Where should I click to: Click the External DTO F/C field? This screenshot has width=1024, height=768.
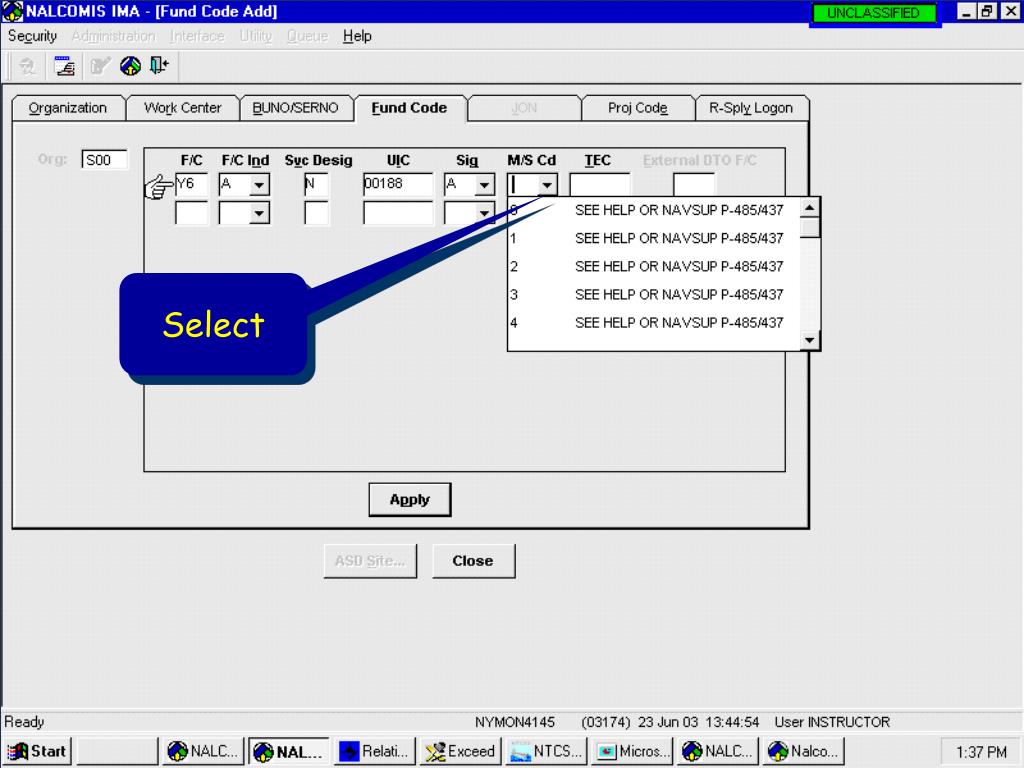click(694, 184)
